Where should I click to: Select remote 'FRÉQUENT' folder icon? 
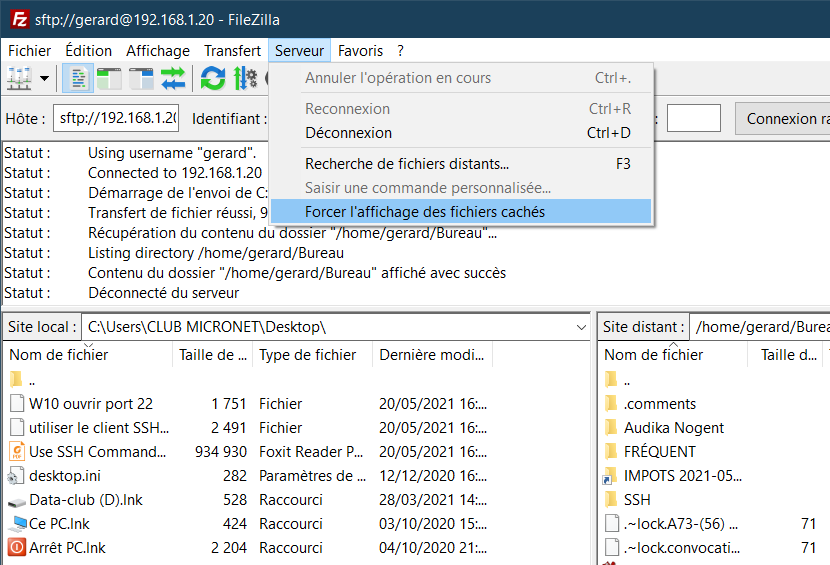tap(611, 451)
